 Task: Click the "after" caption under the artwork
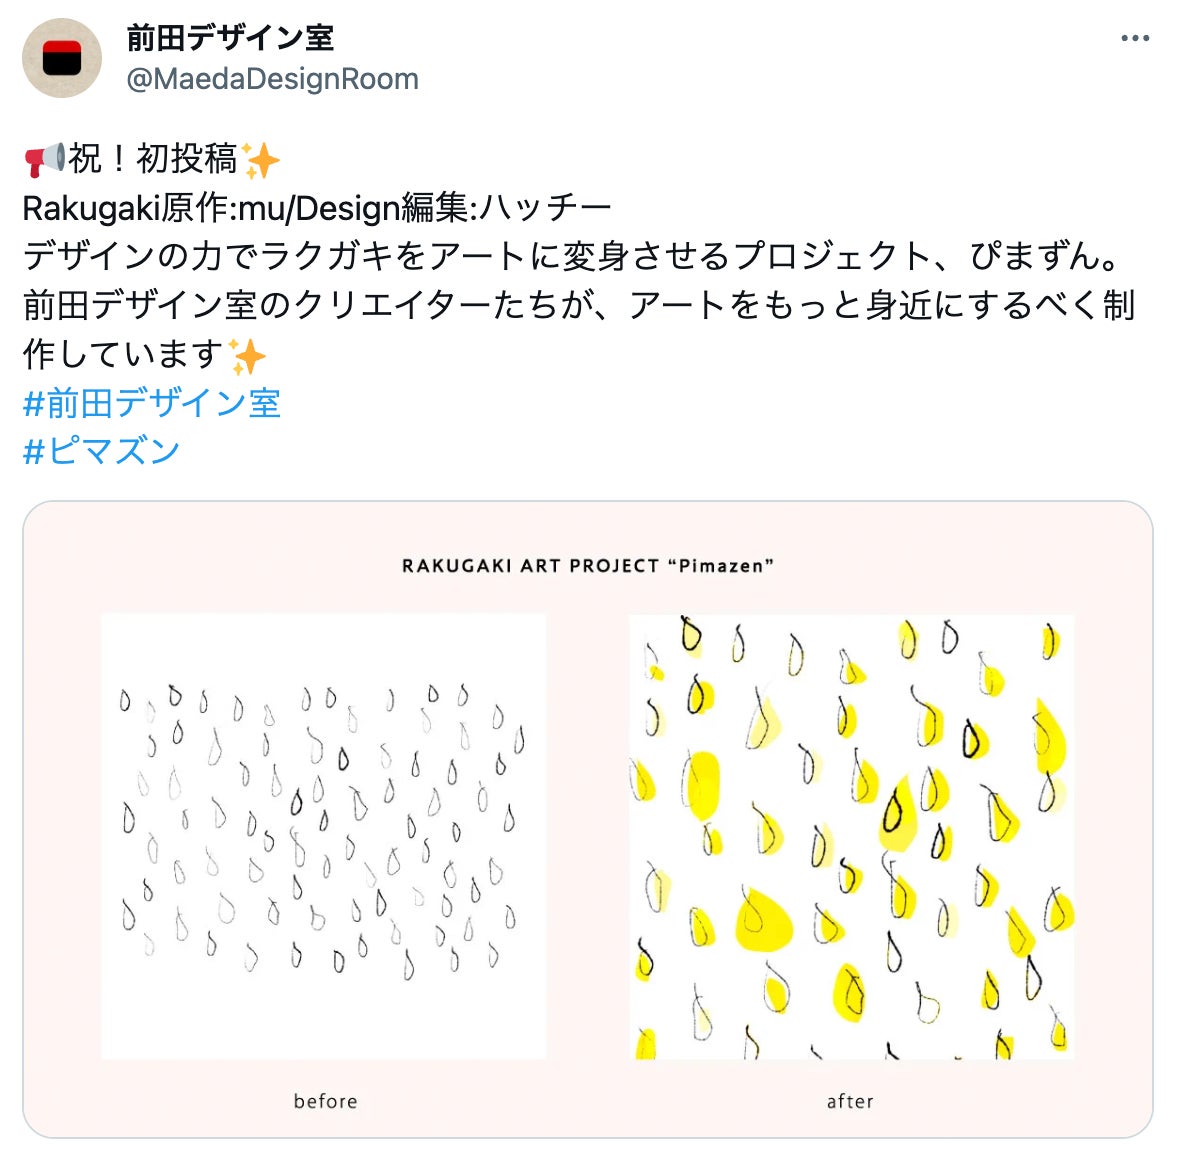850,1101
